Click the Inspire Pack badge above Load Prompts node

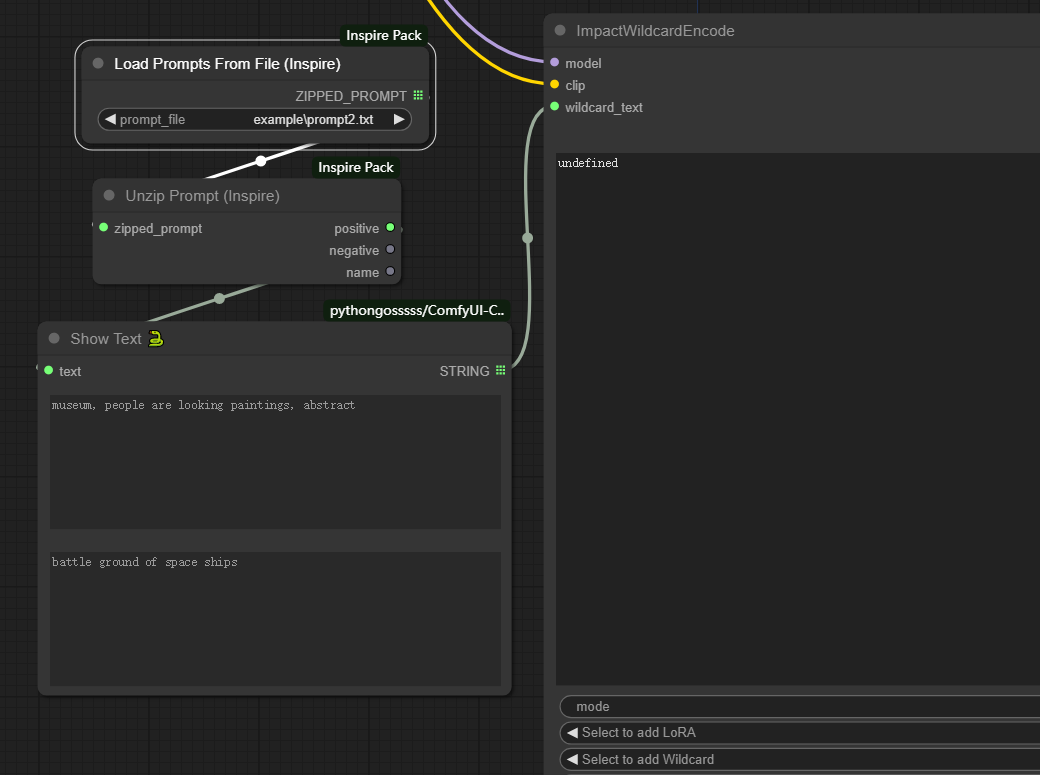click(x=383, y=35)
